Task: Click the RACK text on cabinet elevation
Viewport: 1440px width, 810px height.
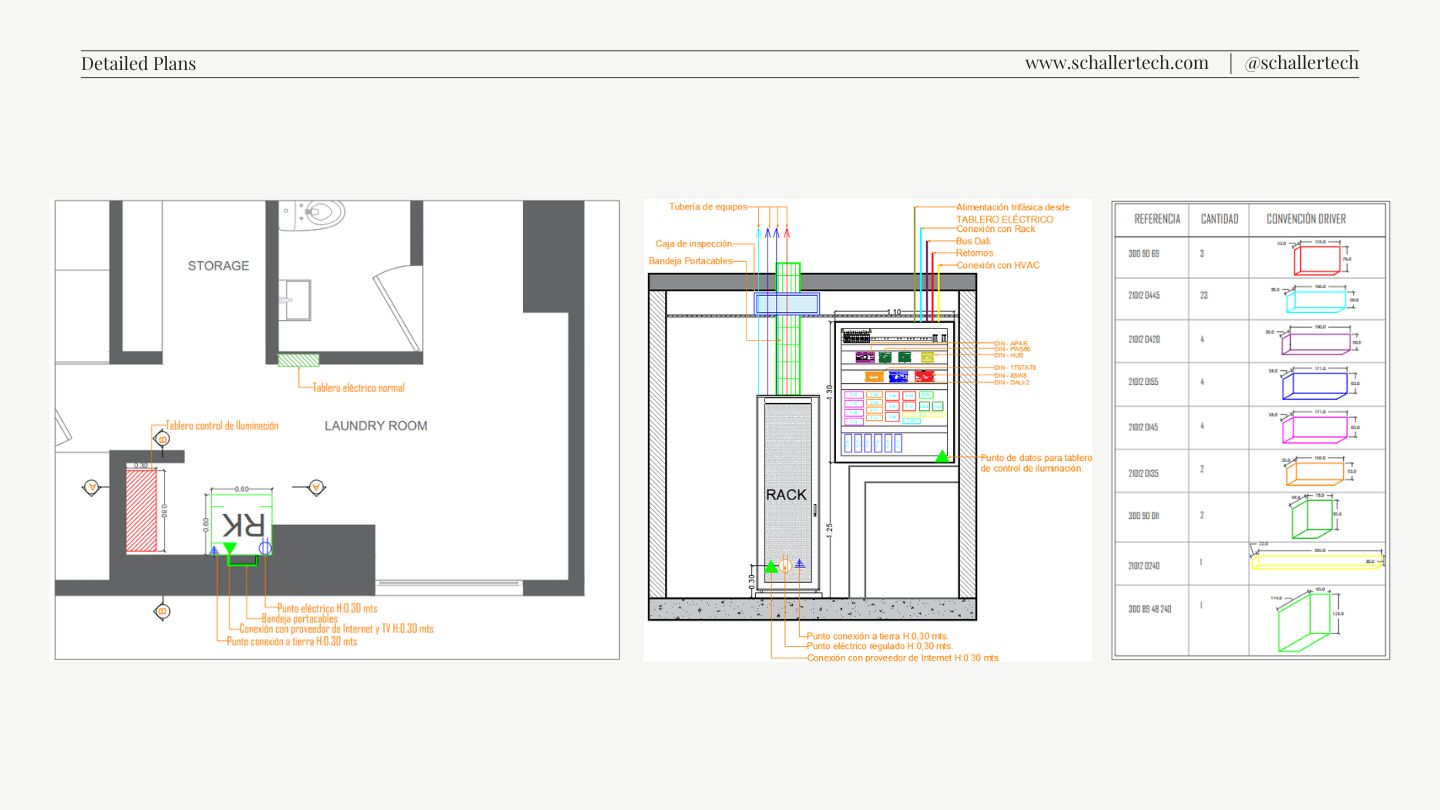Action: pos(786,495)
